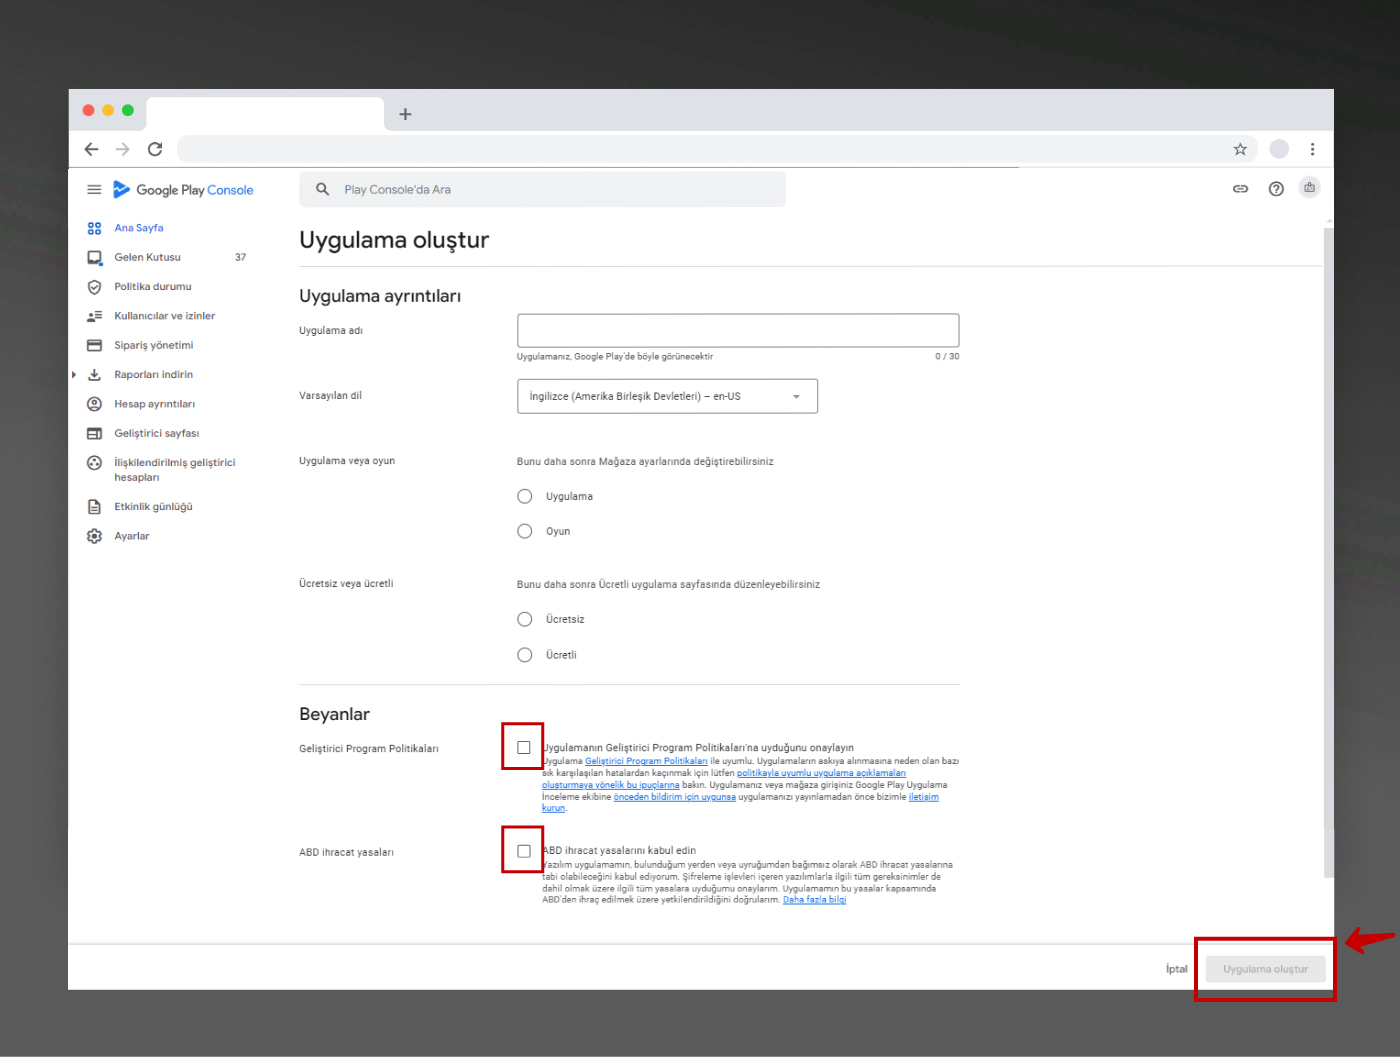Bookmark the page with star icon
Image resolution: width=1400 pixels, height=1057 pixels.
click(x=1240, y=149)
